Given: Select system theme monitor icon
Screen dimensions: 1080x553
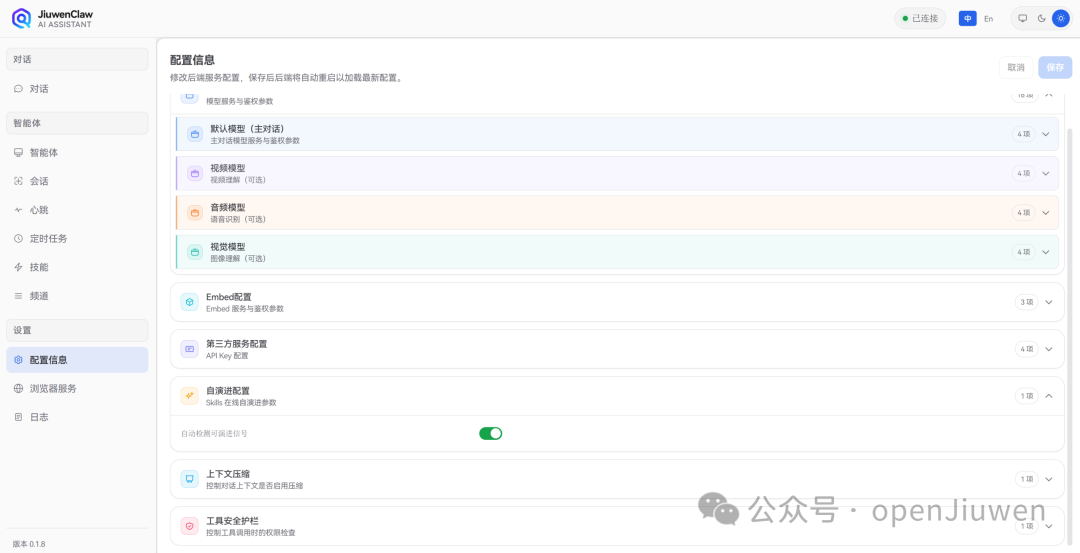Looking at the screenshot, I should [x=1023, y=19].
